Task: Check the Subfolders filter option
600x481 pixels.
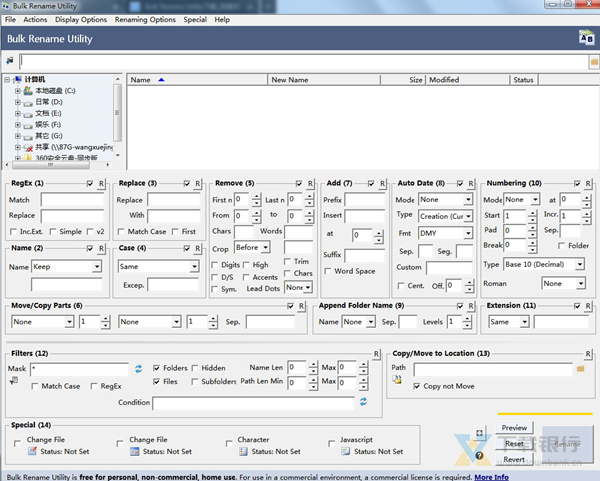Action: point(194,381)
